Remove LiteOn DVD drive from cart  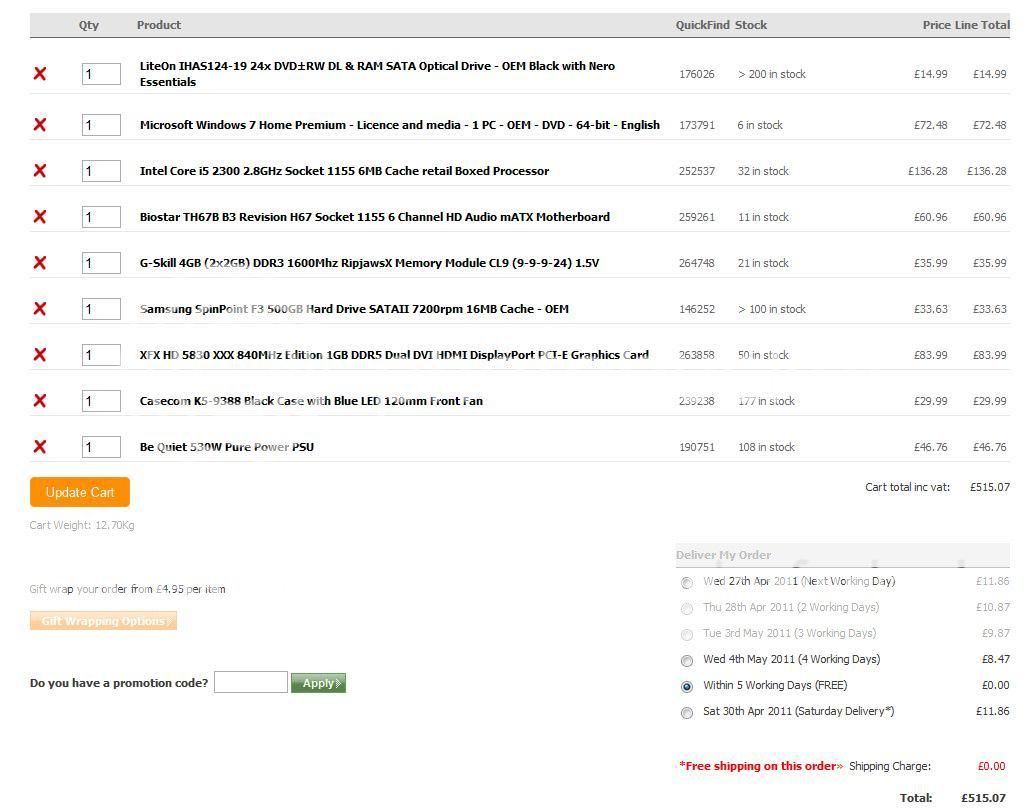tap(40, 74)
